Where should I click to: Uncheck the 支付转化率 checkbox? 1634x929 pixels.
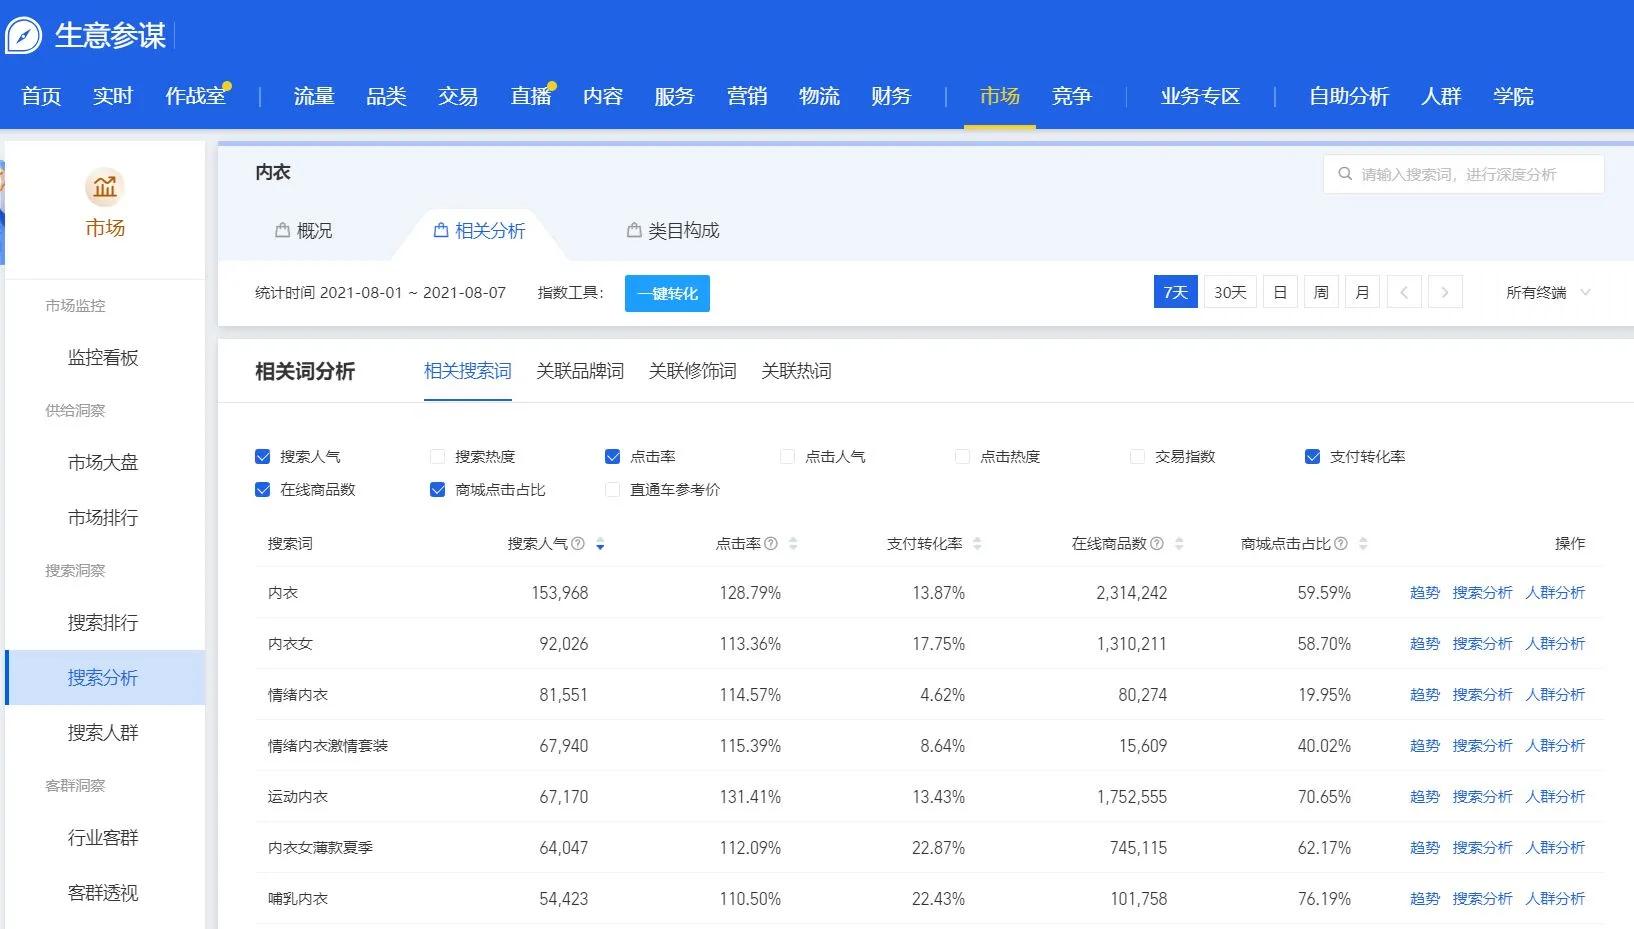tap(1313, 457)
